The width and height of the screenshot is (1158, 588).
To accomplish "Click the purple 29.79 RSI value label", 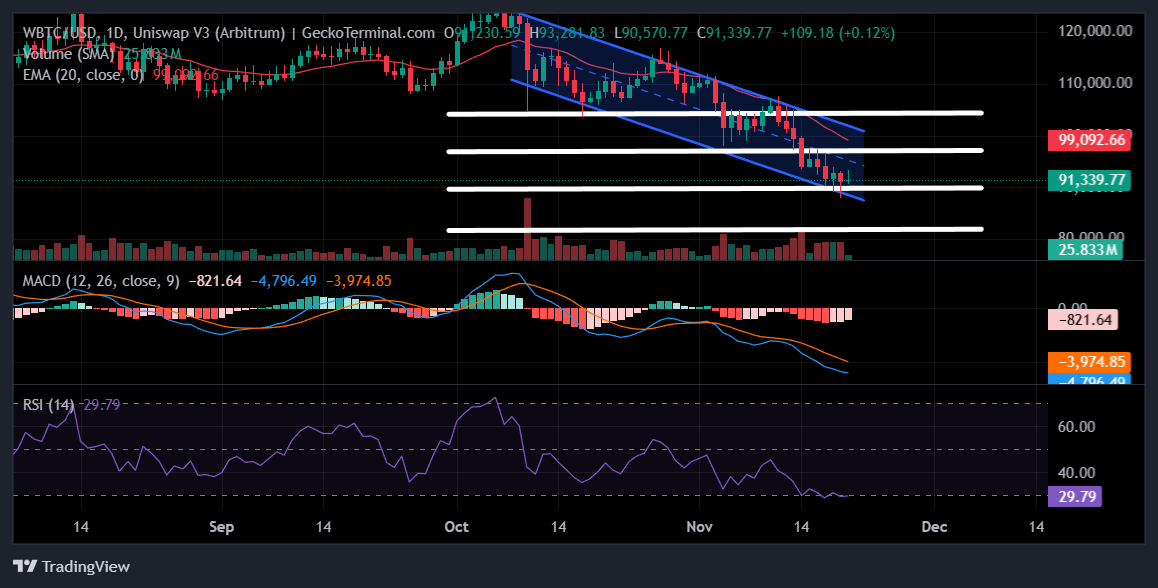I will pos(1075,496).
